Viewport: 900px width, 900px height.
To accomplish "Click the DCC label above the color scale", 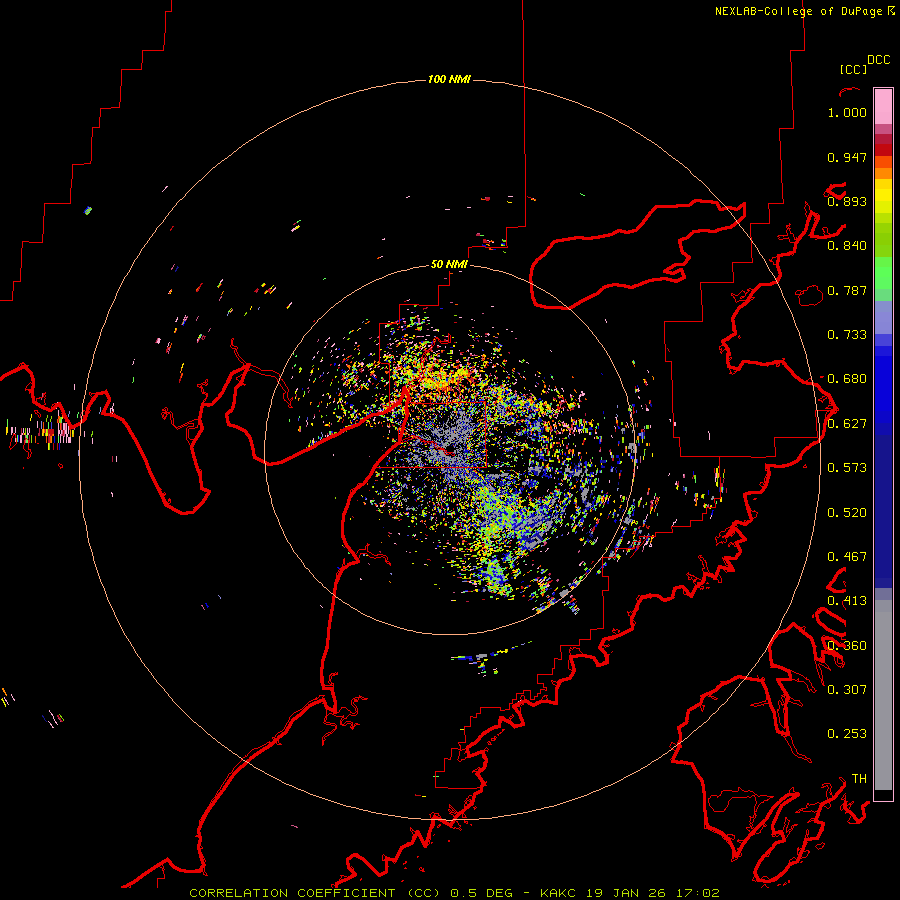I will coord(879,60).
